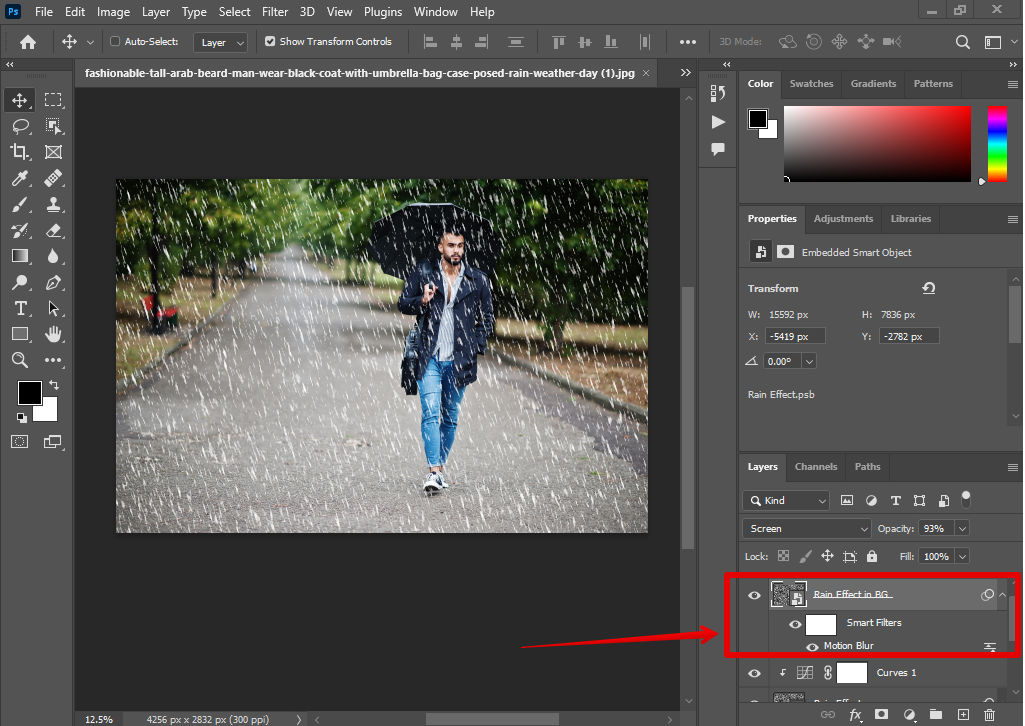The width and height of the screenshot is (1025, 726).
Task: Select the Clone Stamp tool
Action: coord(53,205)
